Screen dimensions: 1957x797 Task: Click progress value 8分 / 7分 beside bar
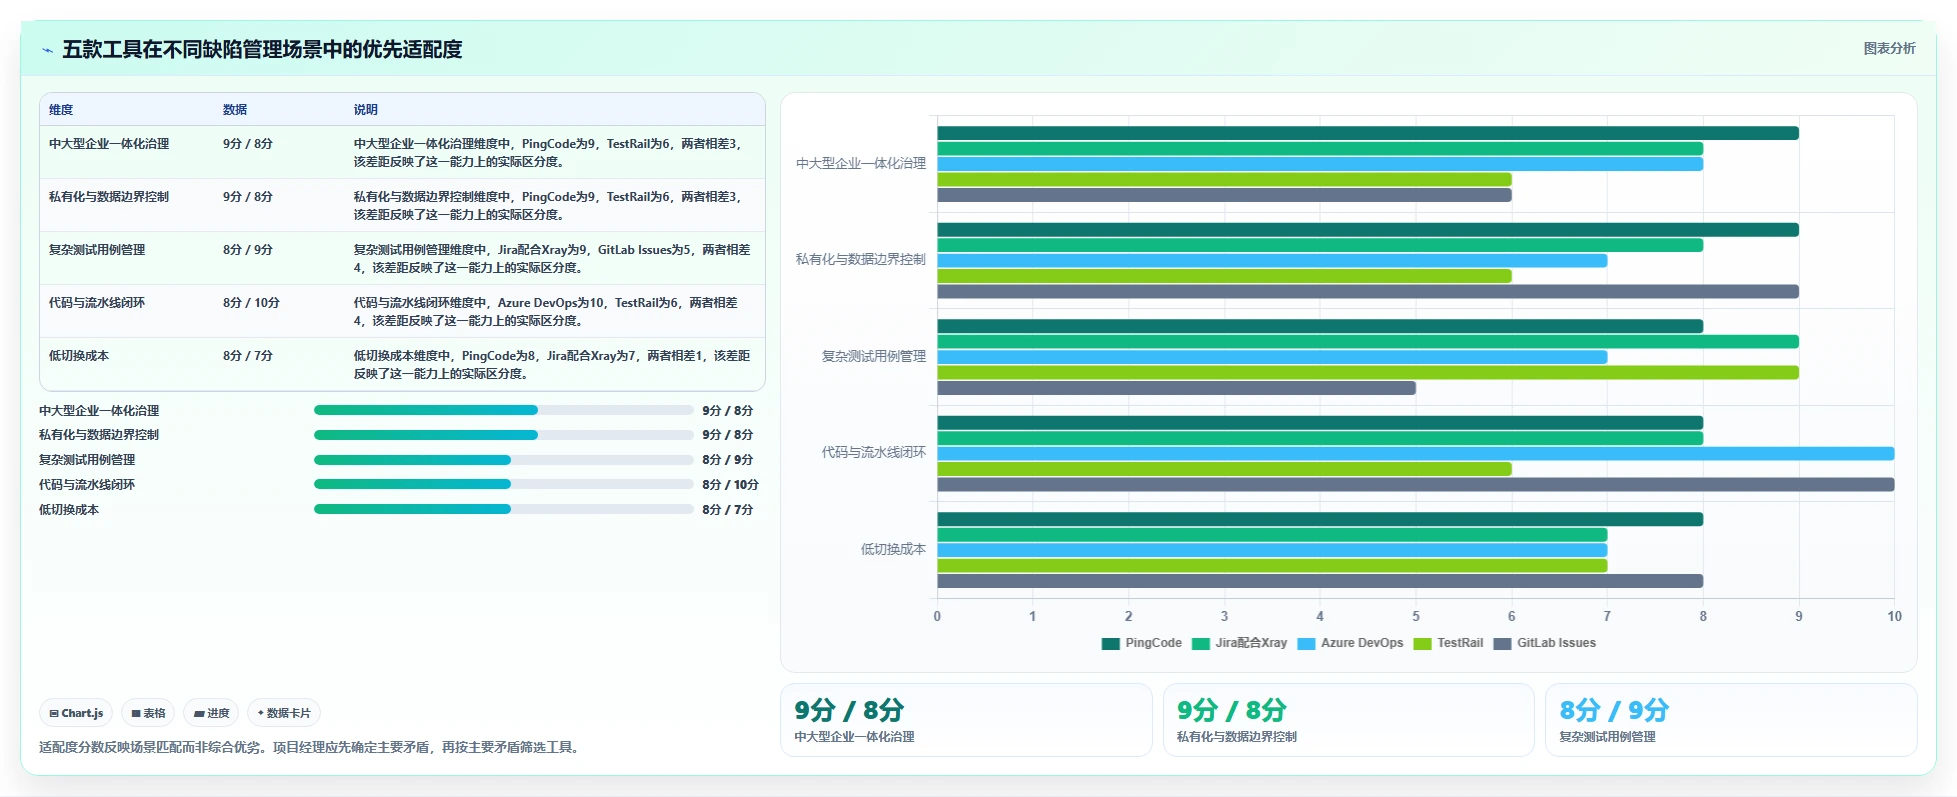coord(727,510)
